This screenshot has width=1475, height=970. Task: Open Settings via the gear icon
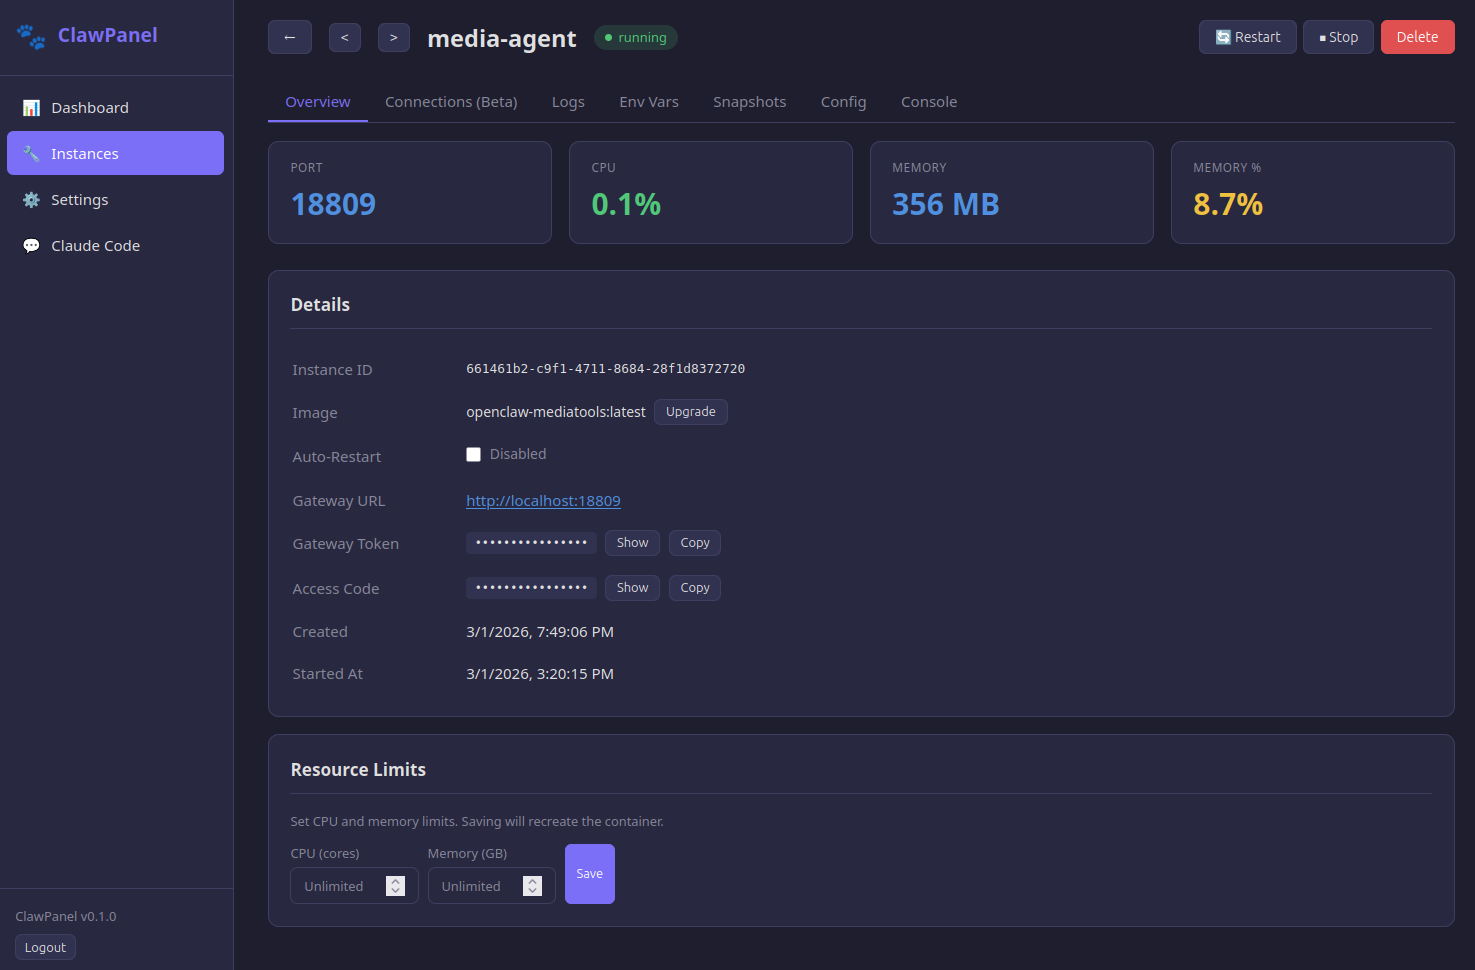(x=30, y=199)
